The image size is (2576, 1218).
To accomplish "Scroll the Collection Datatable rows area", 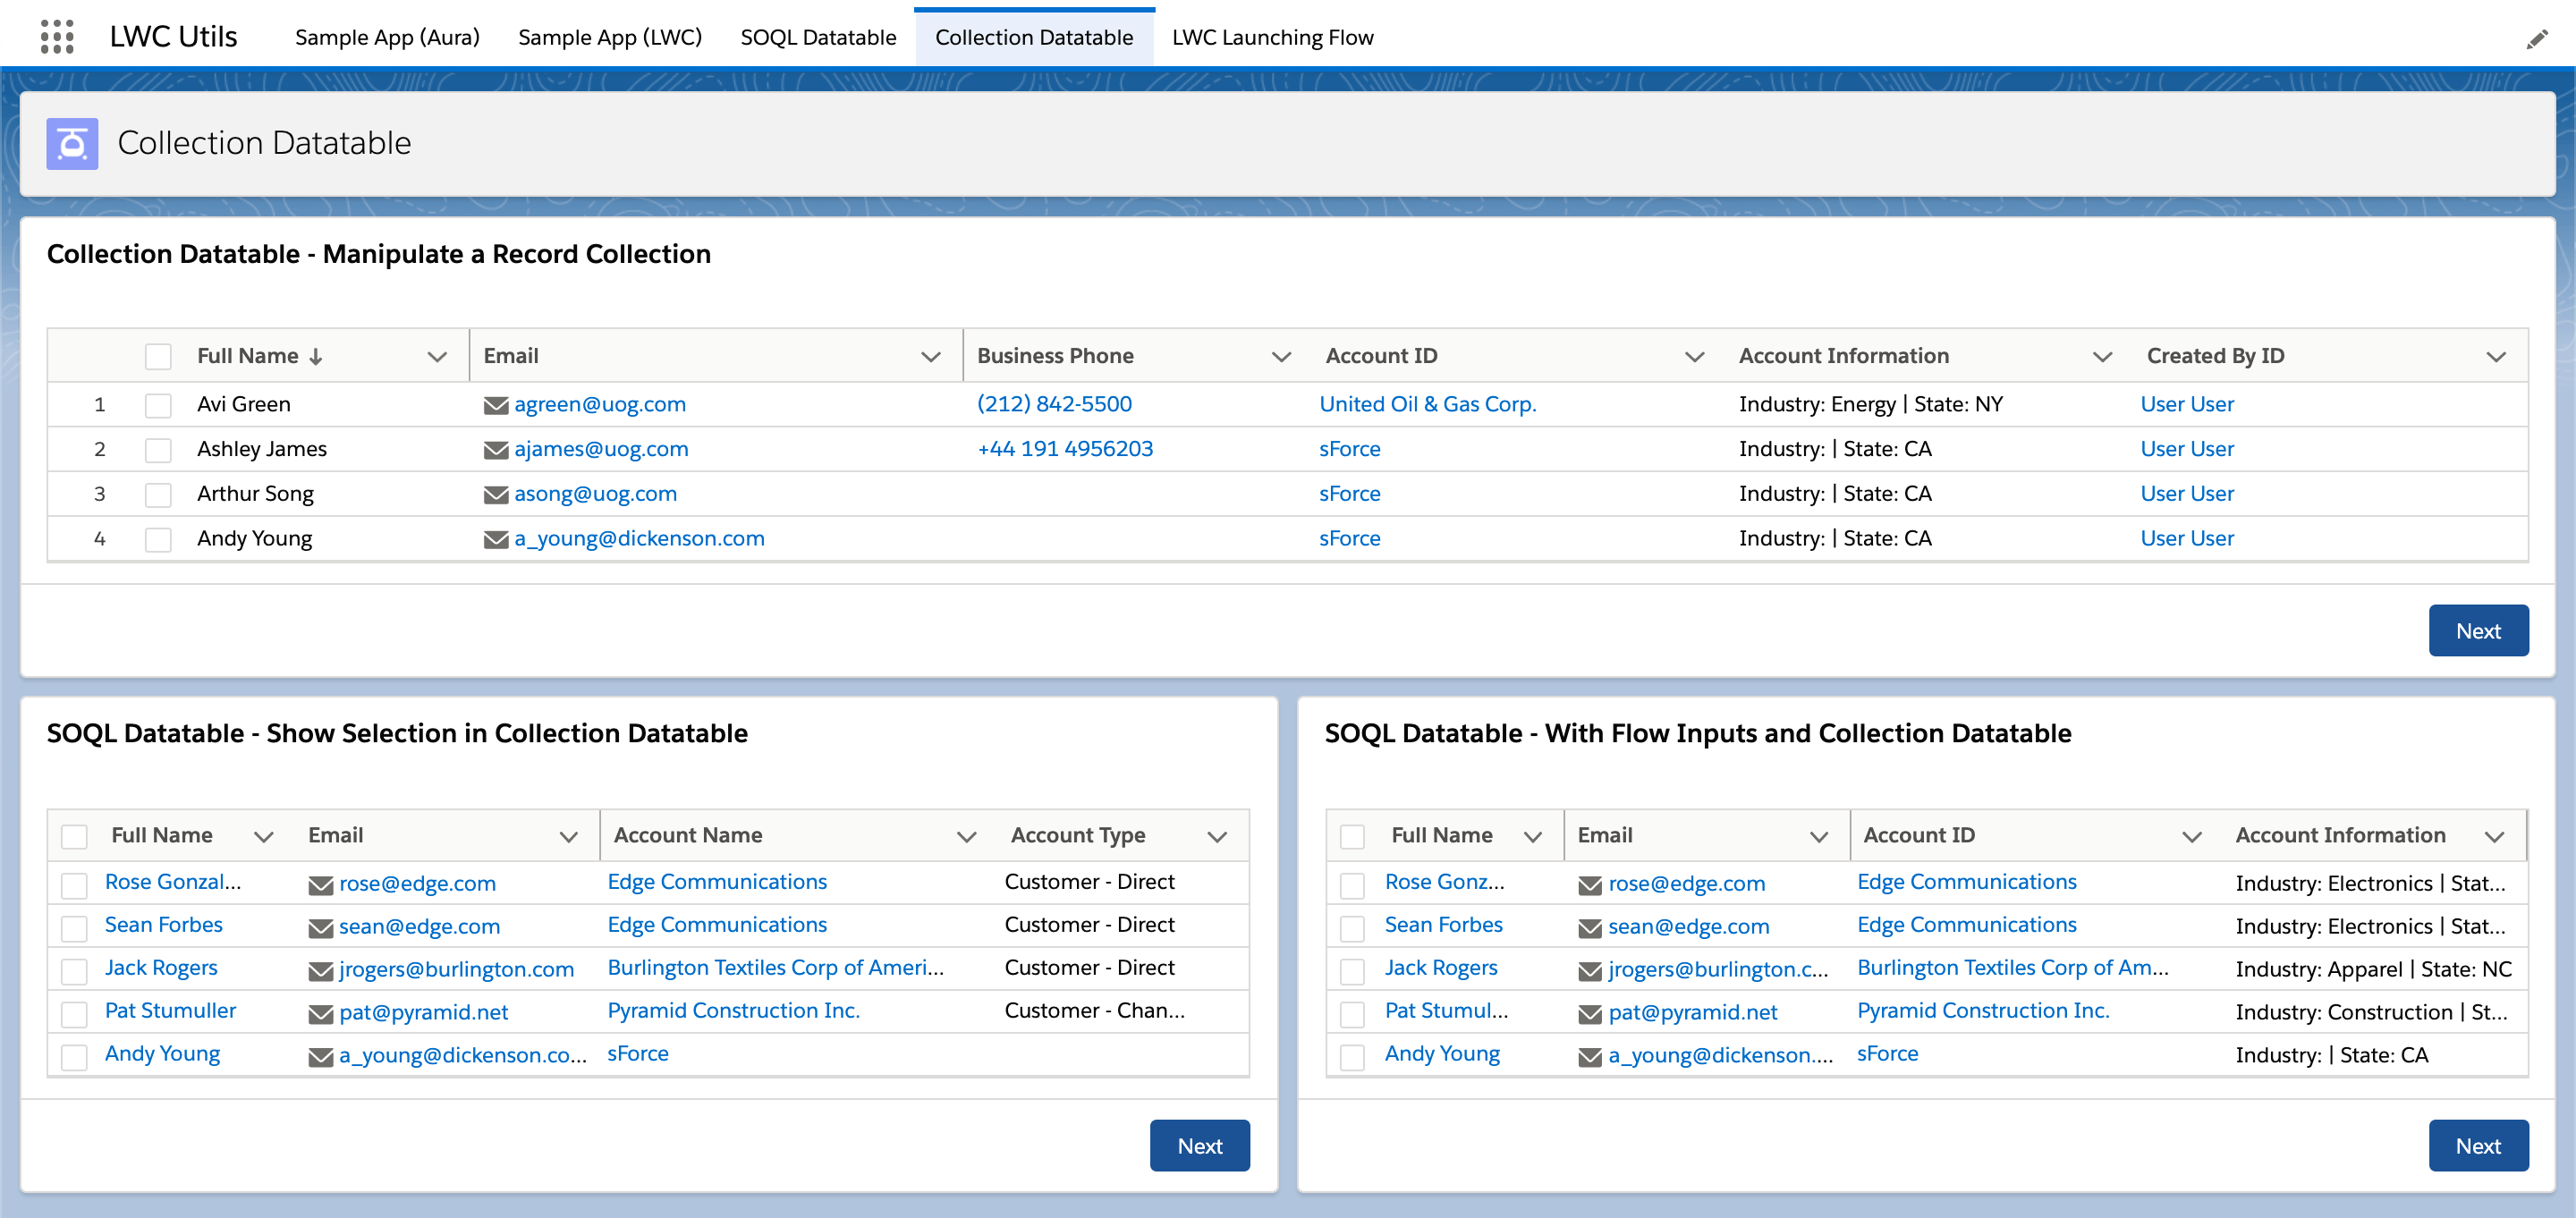I will tap(1288, 469).
